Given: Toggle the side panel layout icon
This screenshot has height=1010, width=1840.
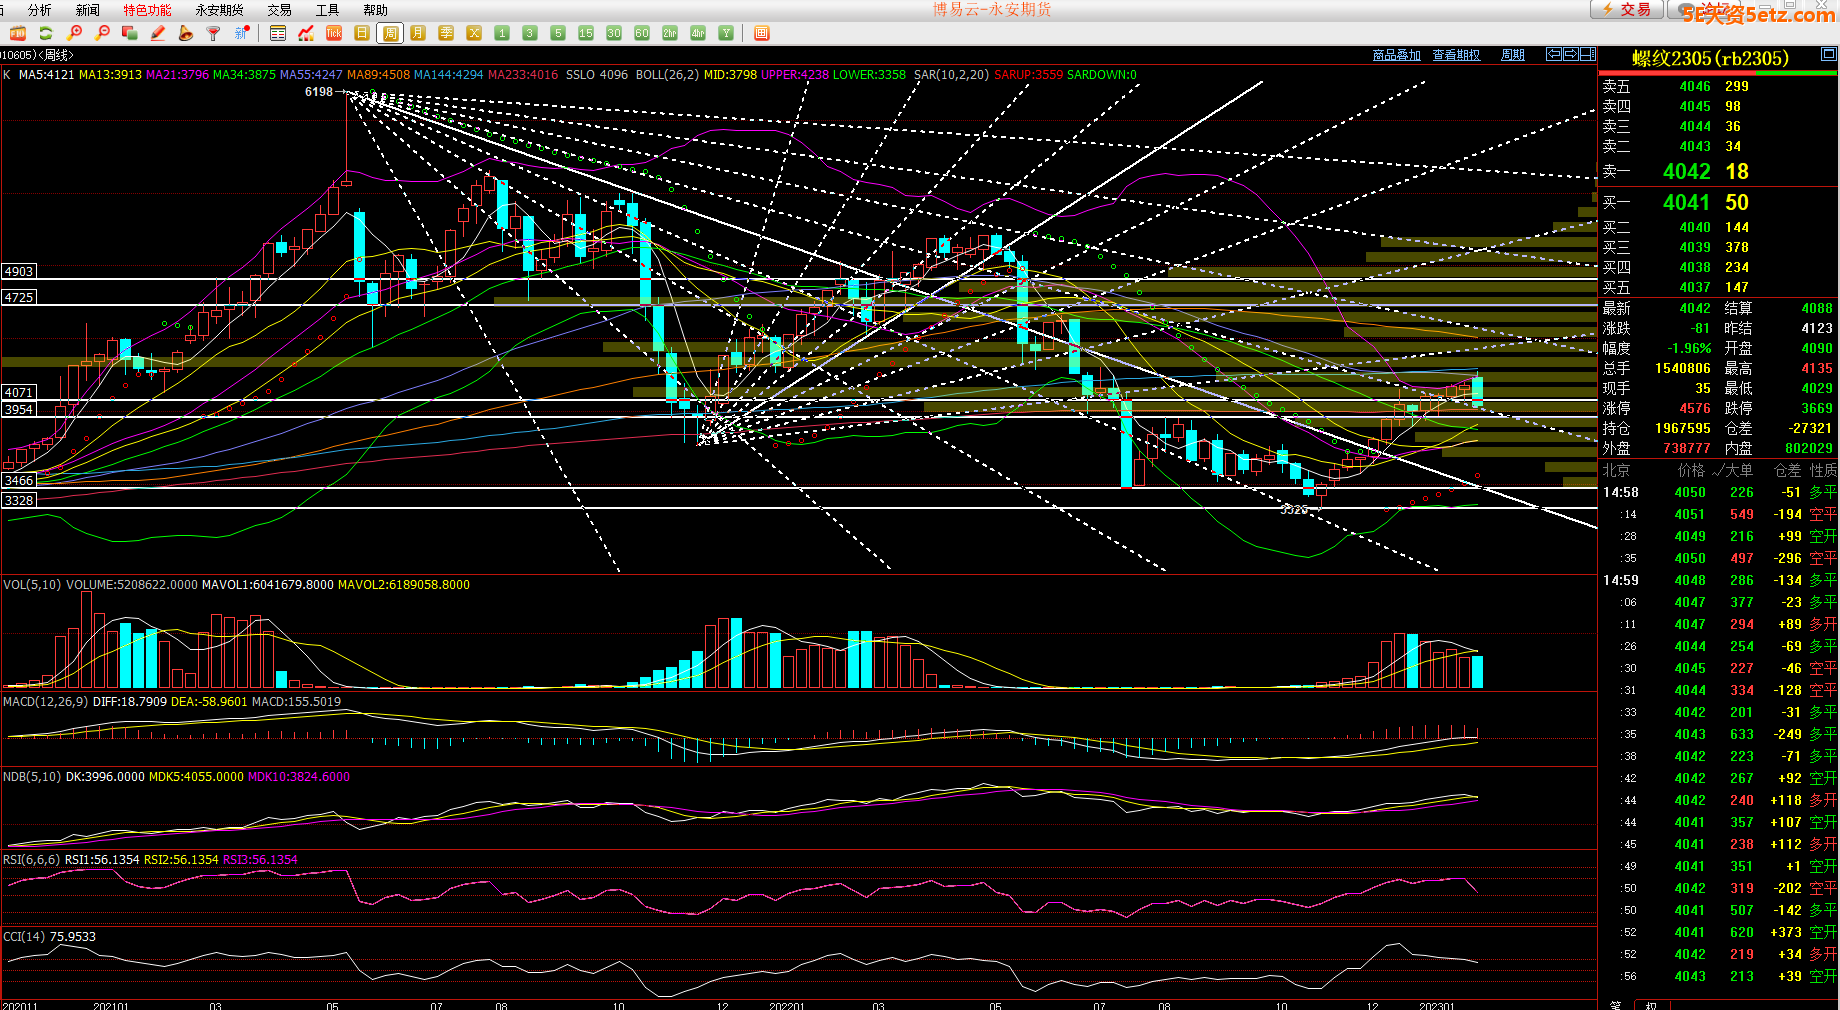Looking at the screenshot, I should 1588,54.
